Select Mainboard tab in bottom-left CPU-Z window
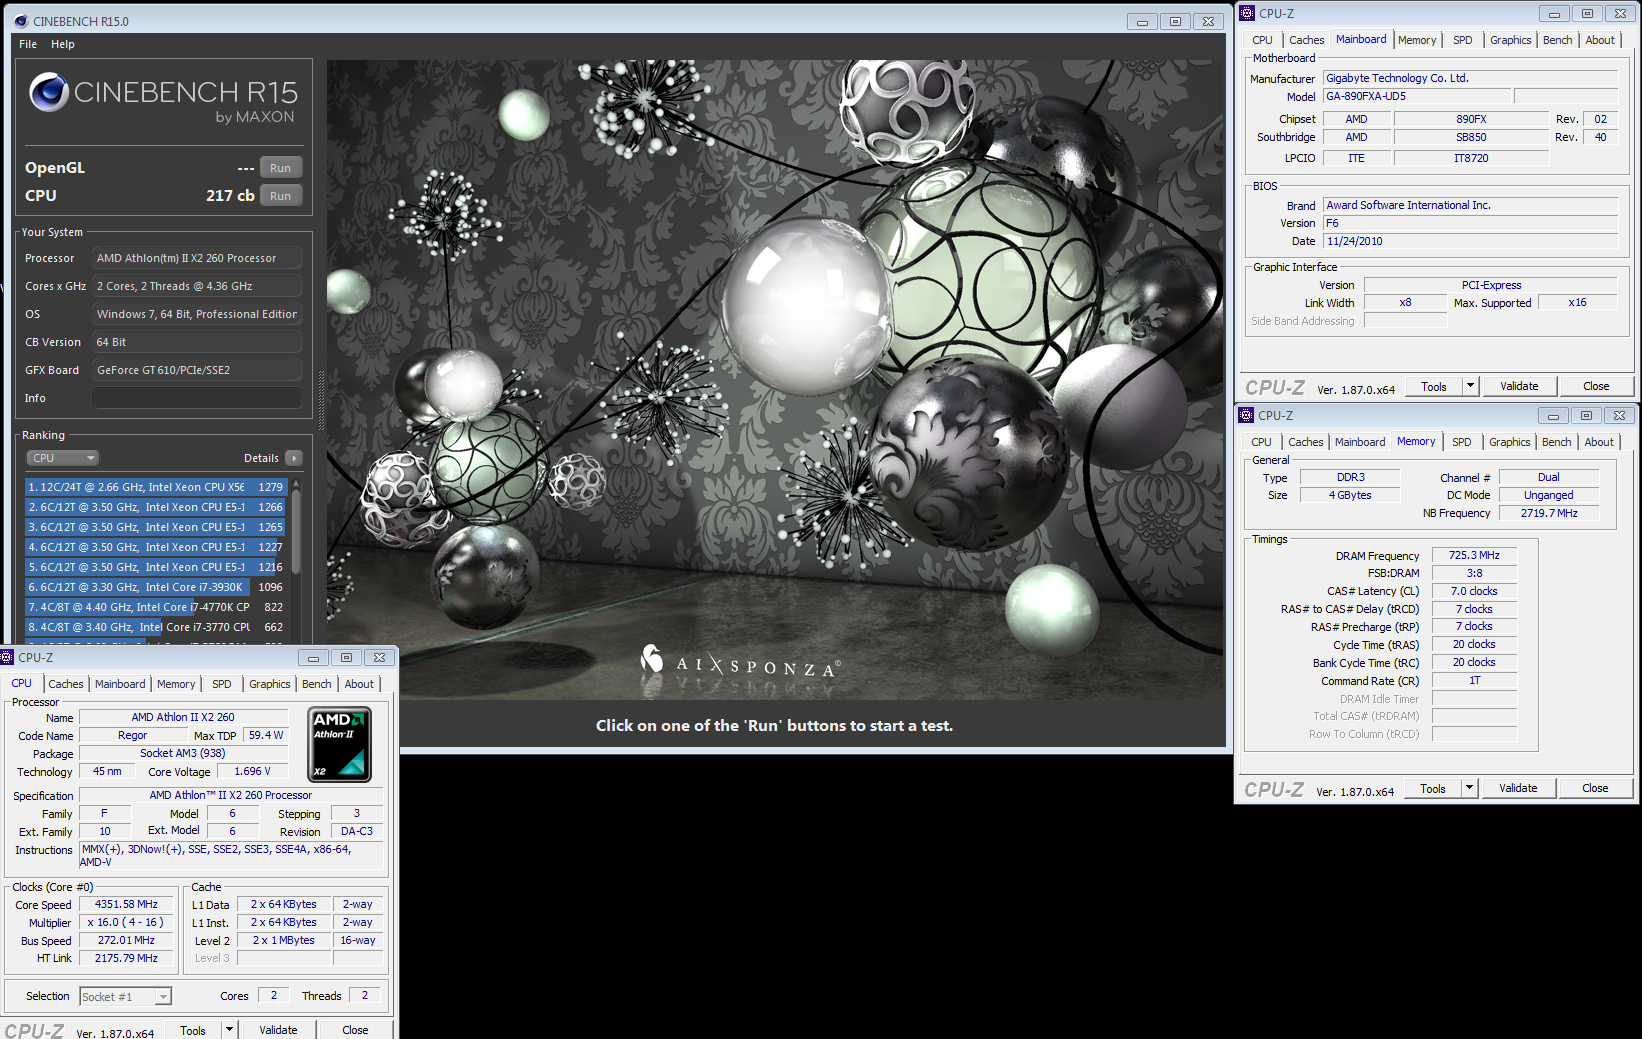 click(120, 684)
